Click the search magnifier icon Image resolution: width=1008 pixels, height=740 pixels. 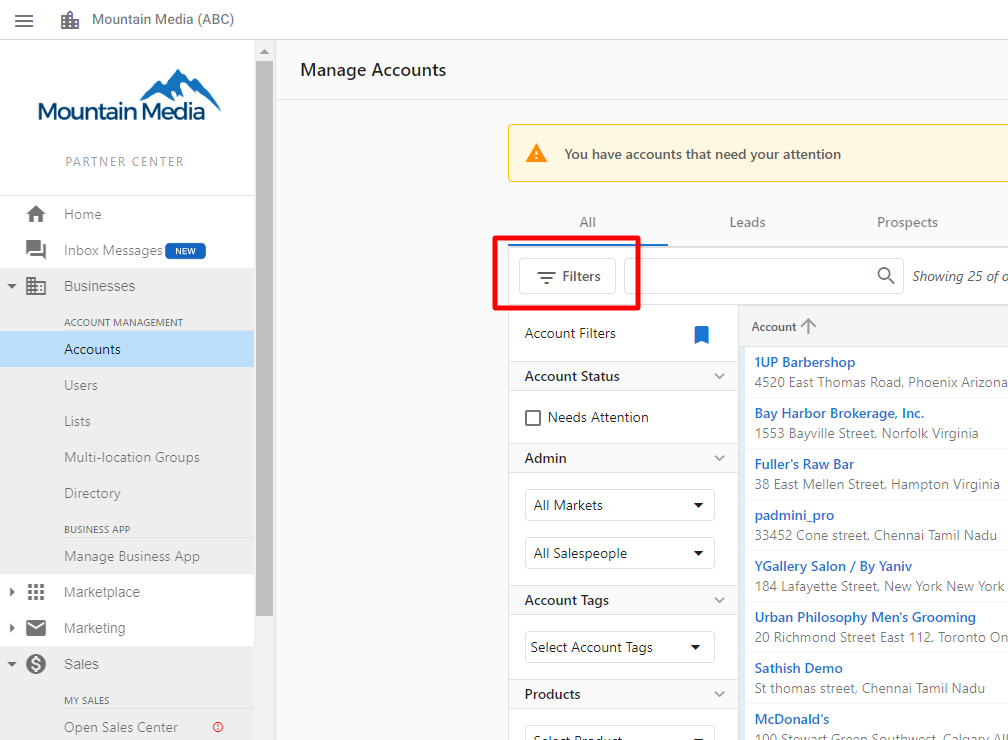click(x=886, y=276)
